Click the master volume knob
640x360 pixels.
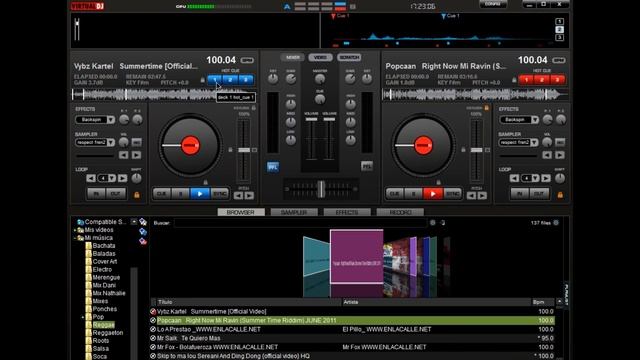click(320, 79)
